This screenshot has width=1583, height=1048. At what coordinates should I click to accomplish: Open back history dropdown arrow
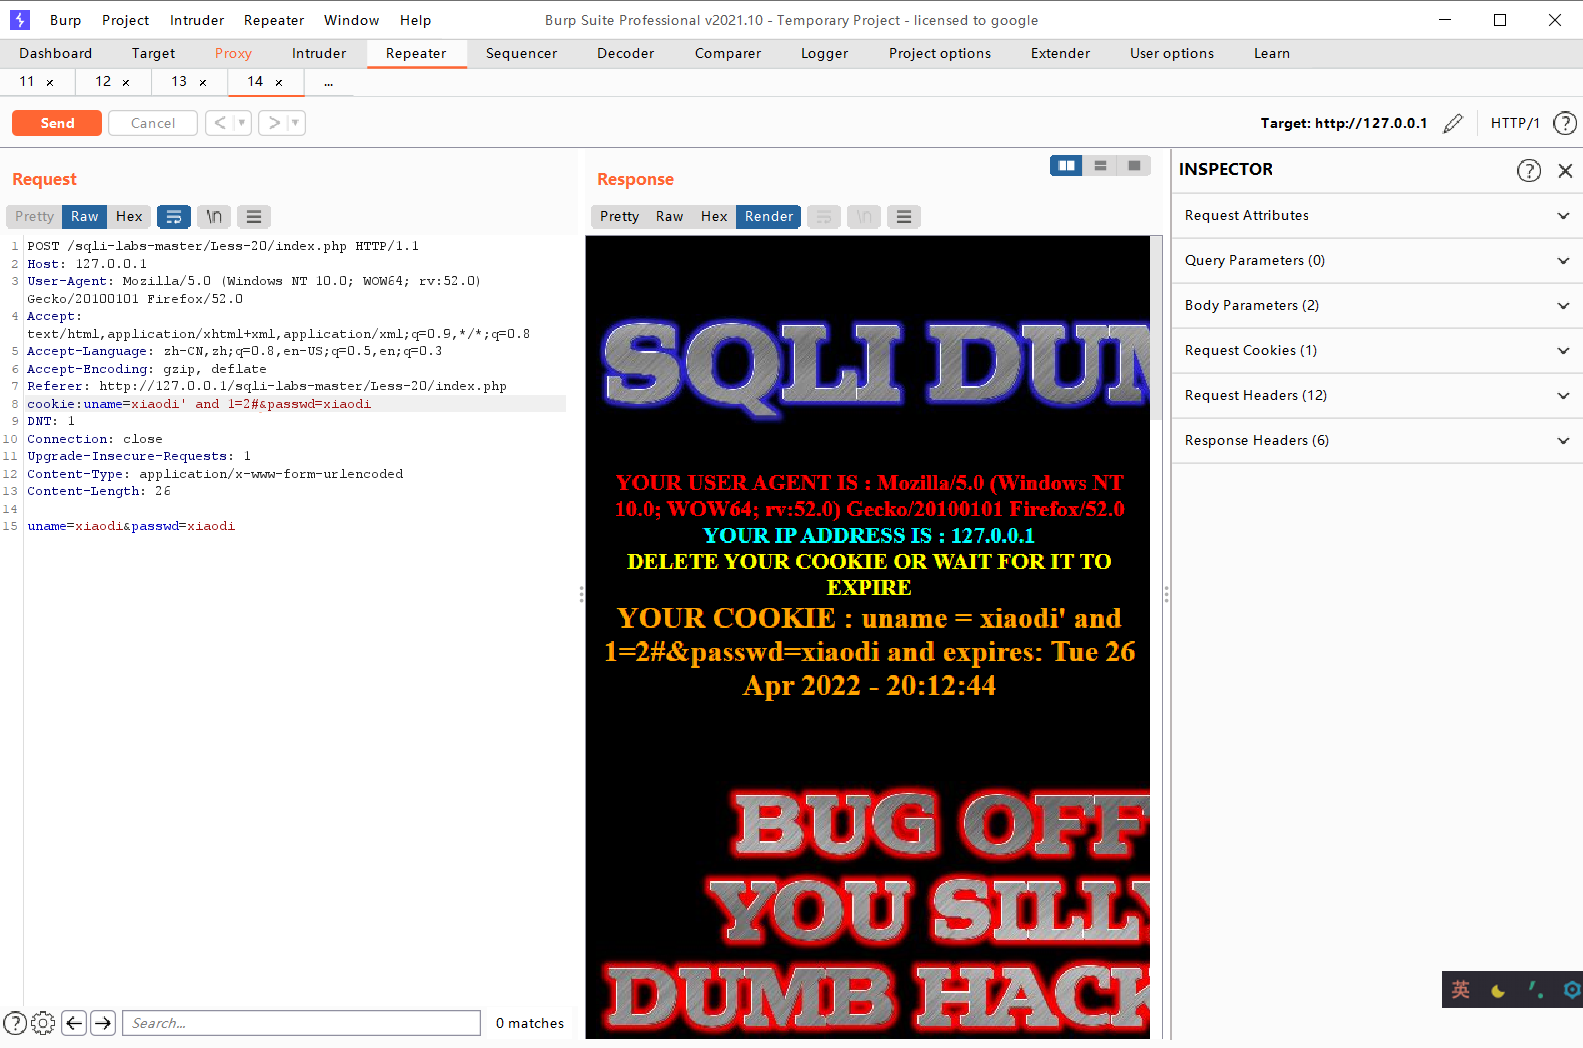[x=242, y=123]
